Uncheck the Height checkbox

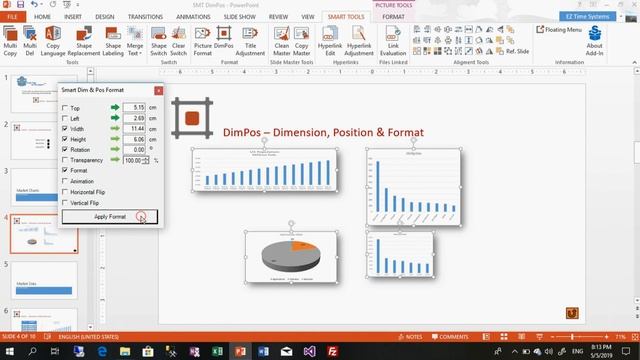click(64, 139)
